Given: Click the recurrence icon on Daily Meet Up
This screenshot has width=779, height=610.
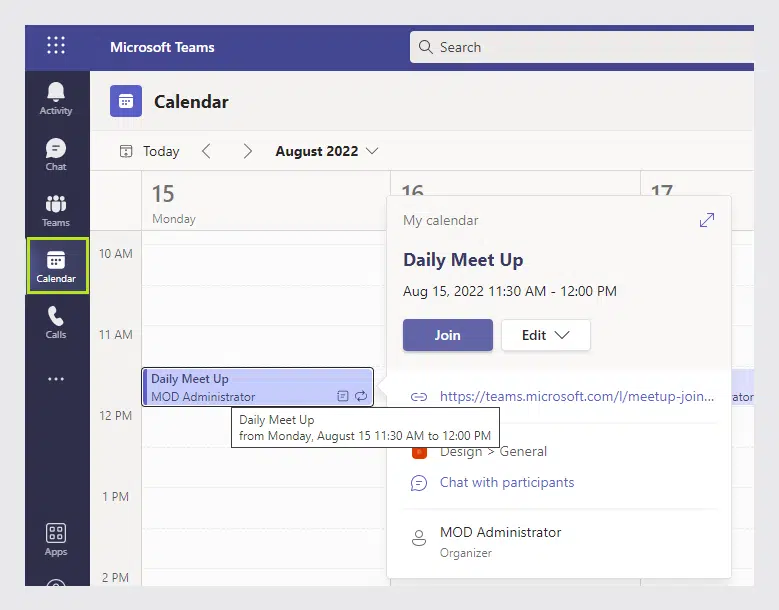Looking at the screenshot, I should click(x=361, y=396).
